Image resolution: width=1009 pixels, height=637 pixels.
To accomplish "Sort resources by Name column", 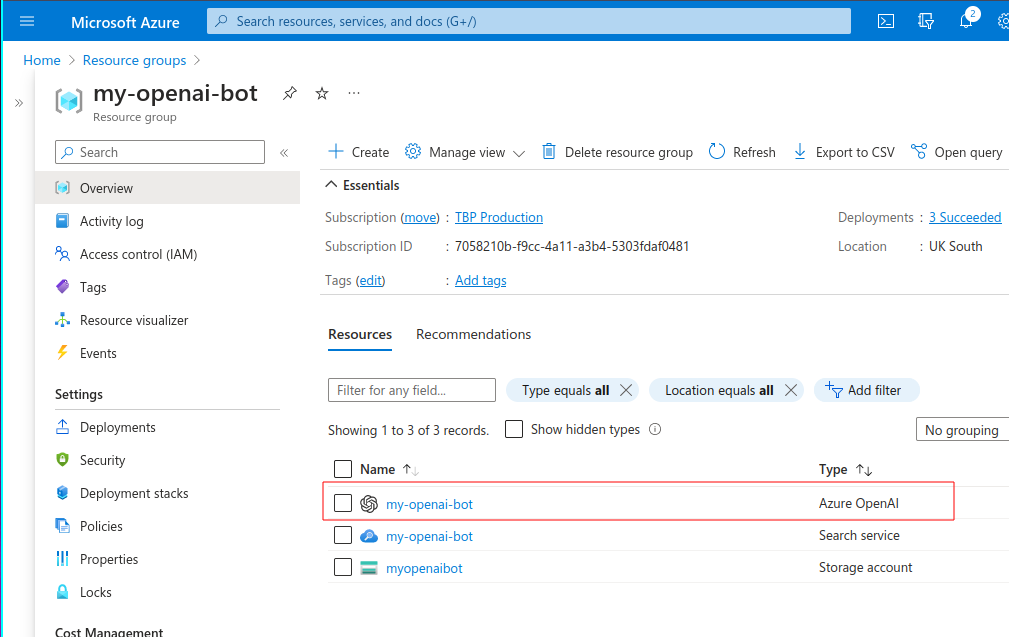I will point(389,470).
